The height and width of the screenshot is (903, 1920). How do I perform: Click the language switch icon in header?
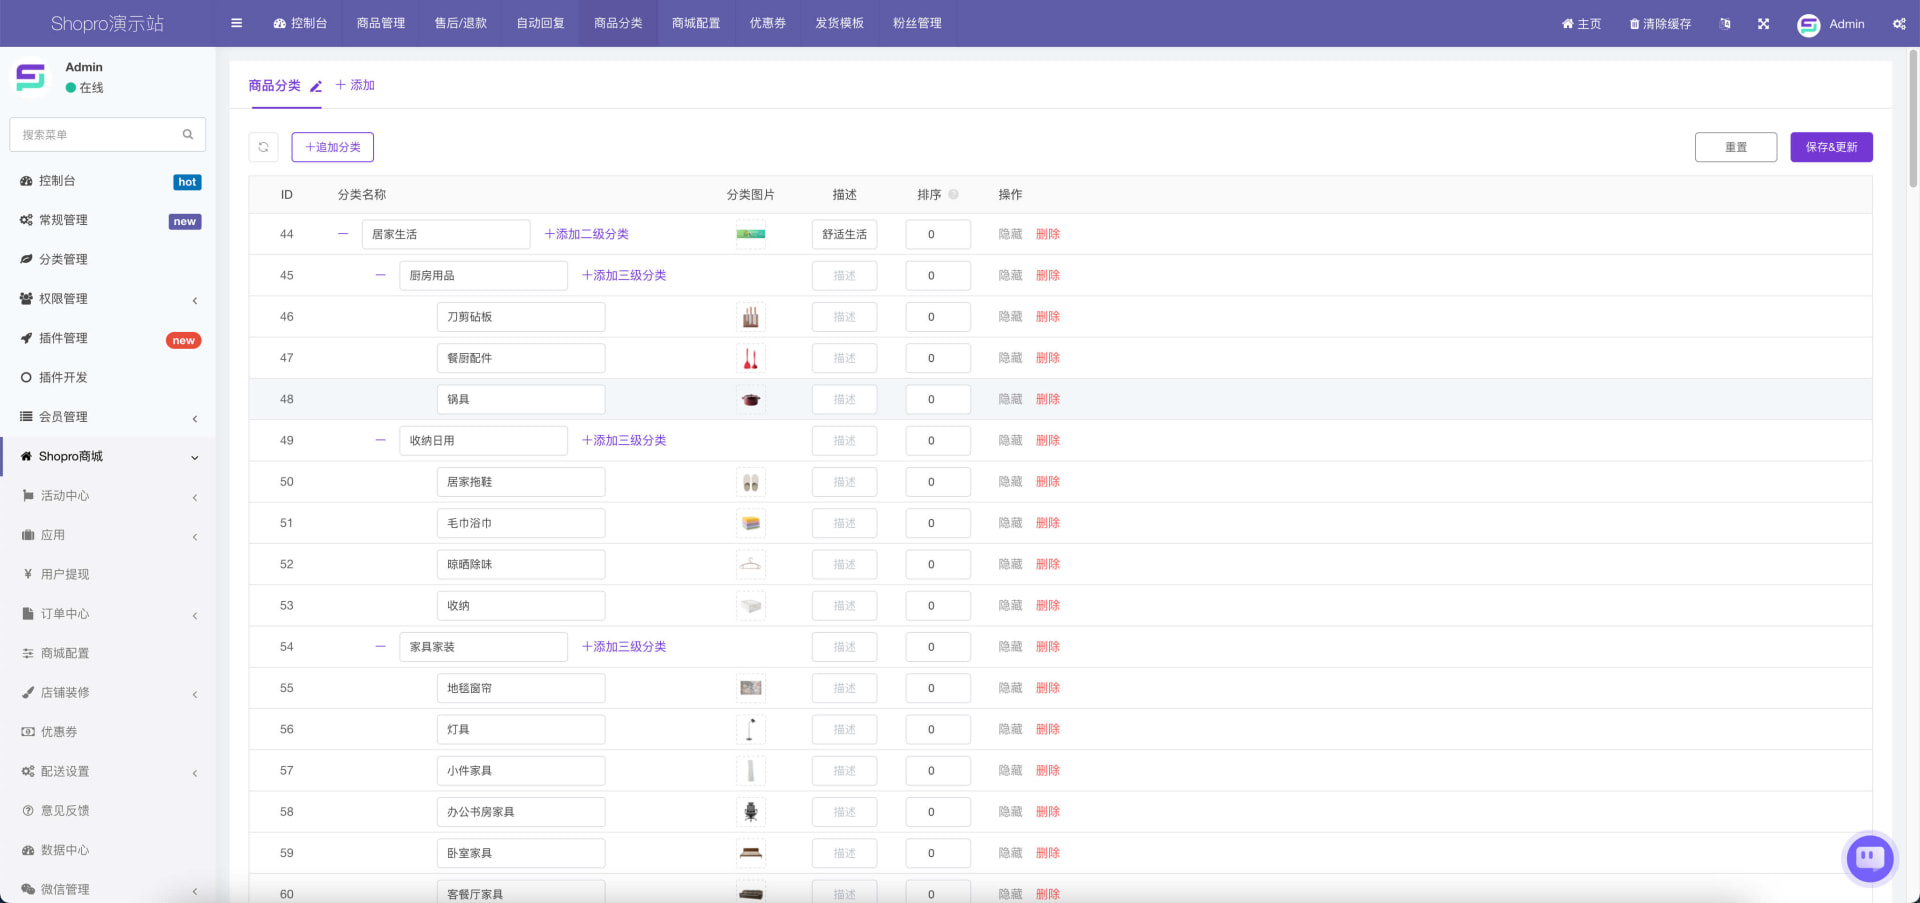(1725, 24)
